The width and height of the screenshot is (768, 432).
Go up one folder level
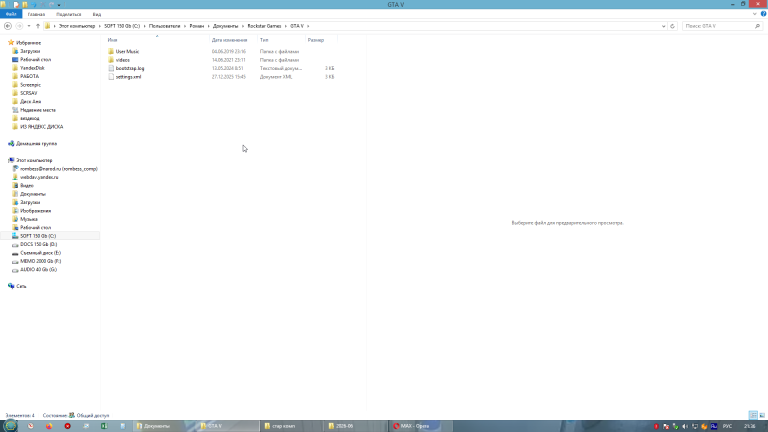(38, 26)
